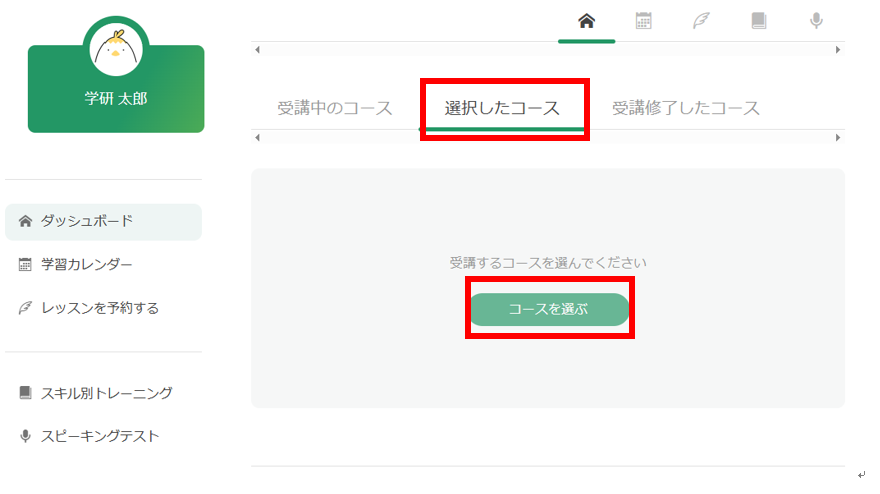Open ダッシュボード in the sidebar

coord(103,222)
